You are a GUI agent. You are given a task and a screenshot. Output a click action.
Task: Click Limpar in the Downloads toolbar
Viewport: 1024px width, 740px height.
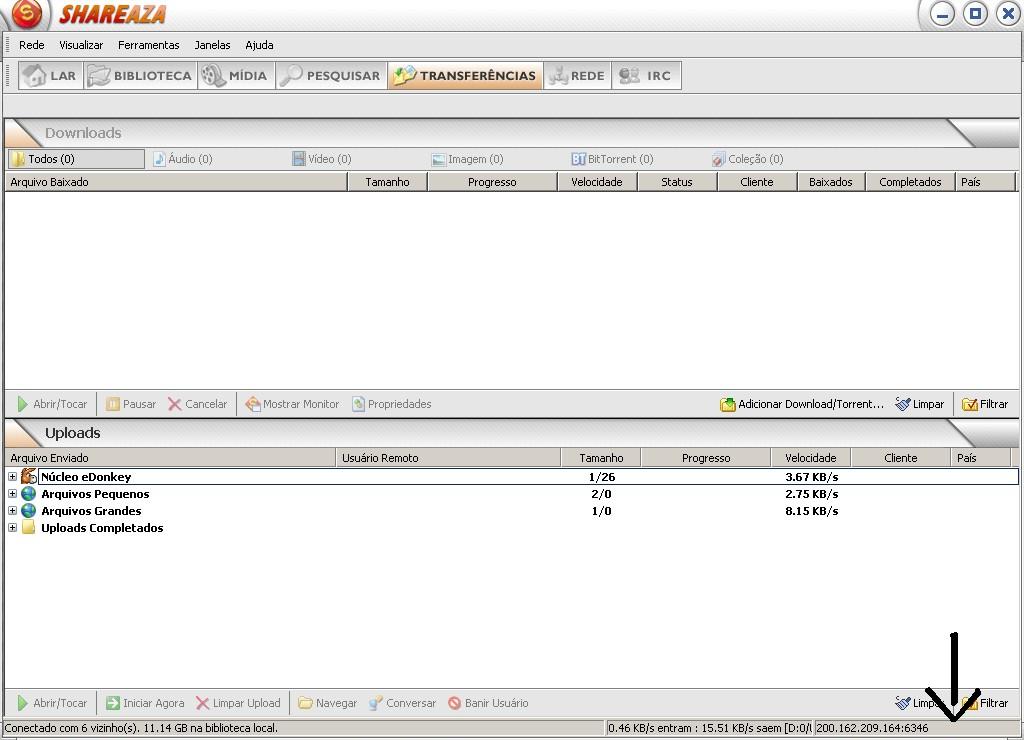tap(920, 404)
